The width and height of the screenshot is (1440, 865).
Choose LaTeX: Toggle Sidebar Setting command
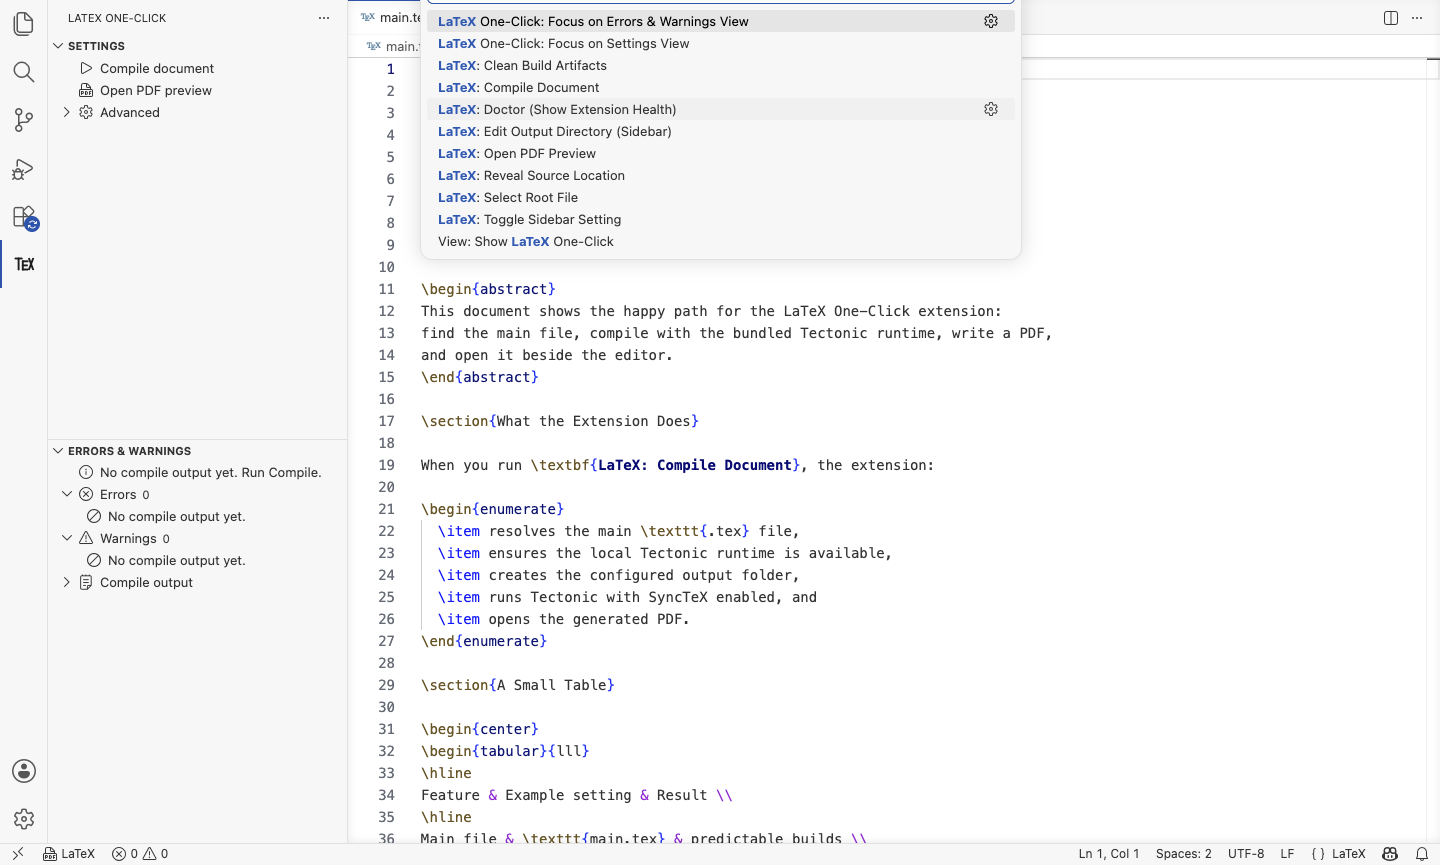click(721, 219)
